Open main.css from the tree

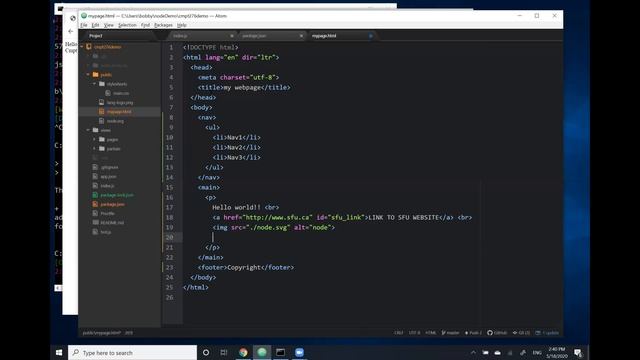point(121,93)
